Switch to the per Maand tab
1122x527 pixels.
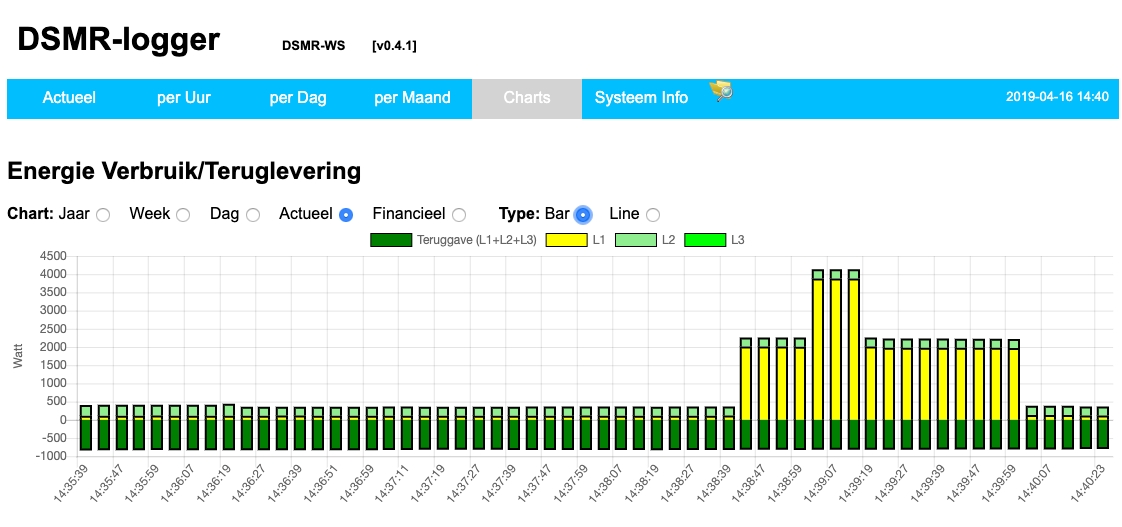pyautogui.click(x=412, y=98)
